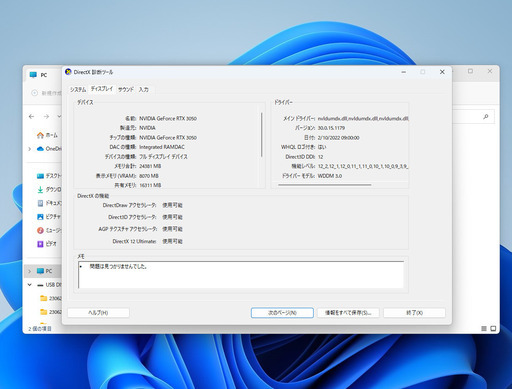Screen dimensions: 512x389
Task: Exit the tool with 終了(X) button
Action: click(x=414, y=313)
